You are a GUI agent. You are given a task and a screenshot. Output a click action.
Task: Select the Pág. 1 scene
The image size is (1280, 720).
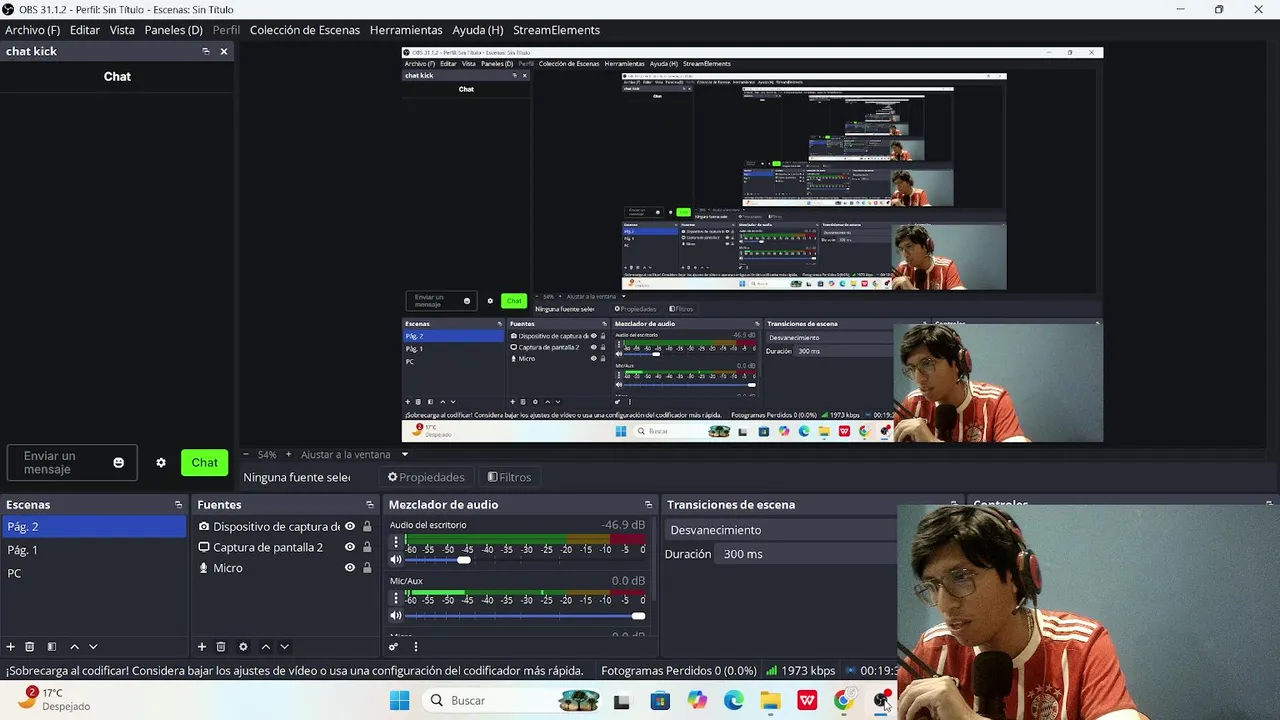click(93, 550)
